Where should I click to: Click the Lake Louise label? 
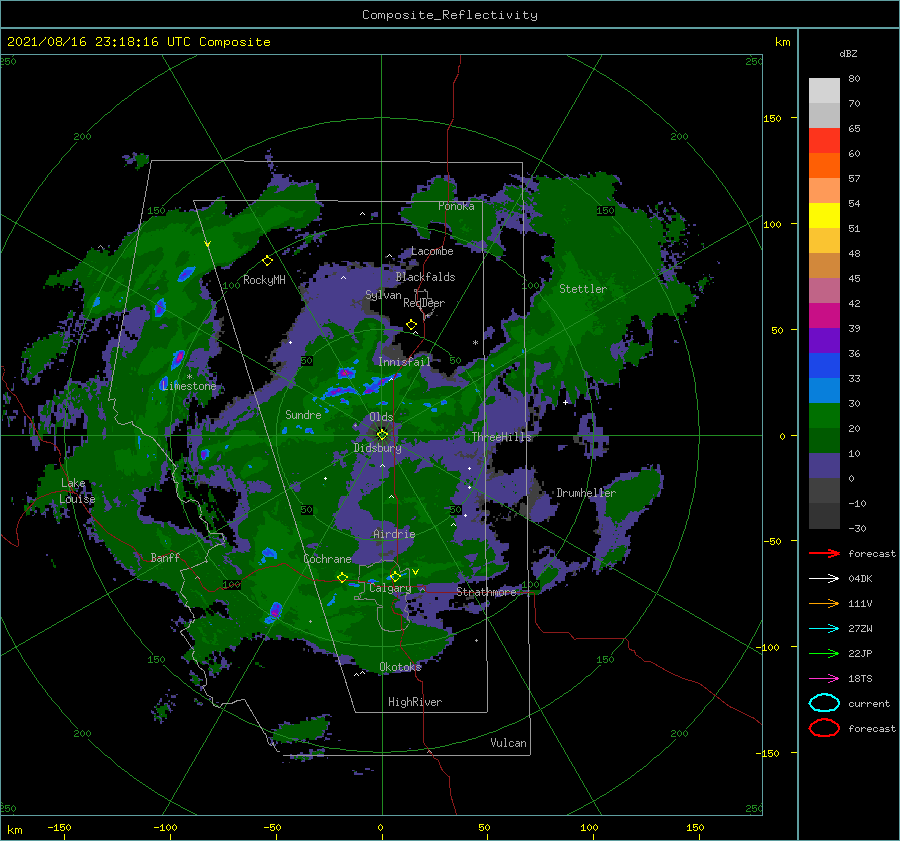[x=77, y=491]
